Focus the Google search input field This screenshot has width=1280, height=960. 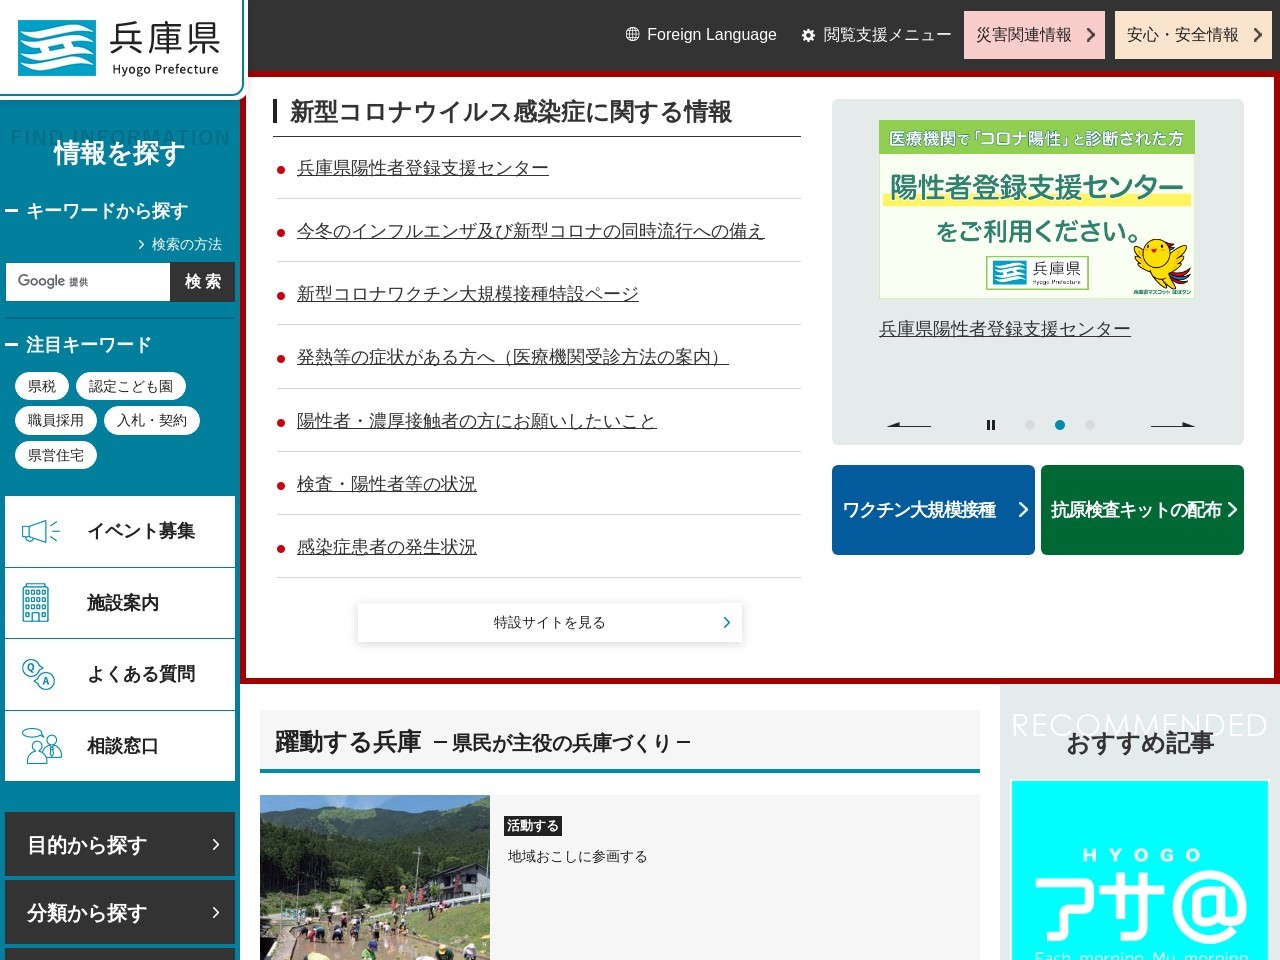click(88, 282)
